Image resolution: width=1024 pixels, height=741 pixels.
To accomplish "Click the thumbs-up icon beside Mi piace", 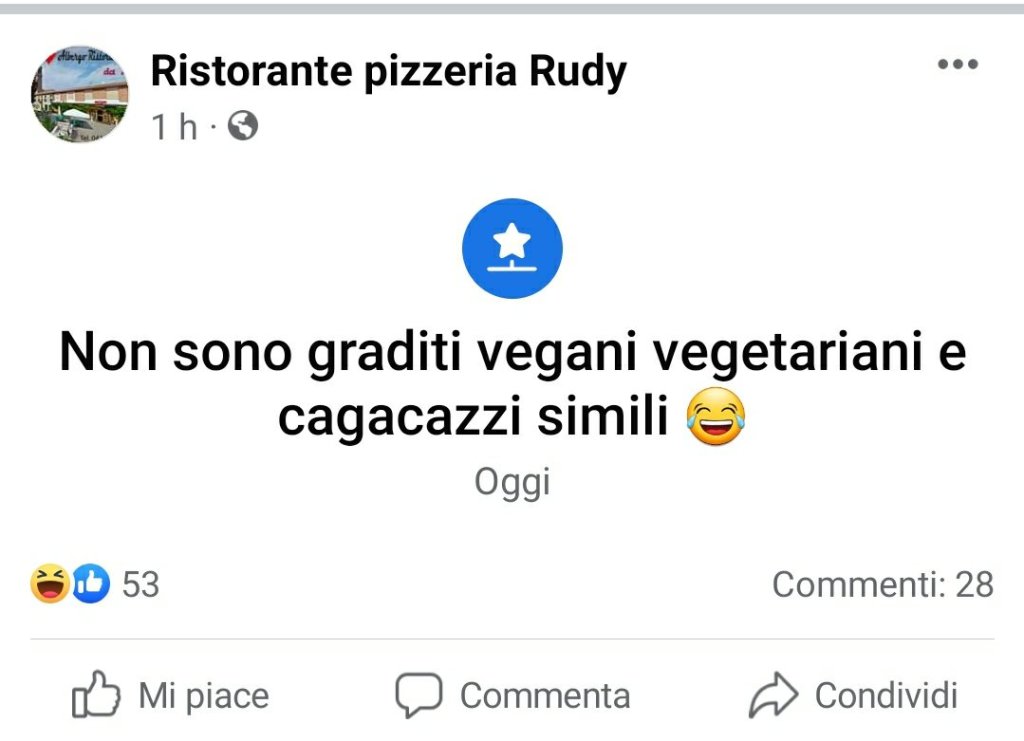I will (x=96, y=696).
